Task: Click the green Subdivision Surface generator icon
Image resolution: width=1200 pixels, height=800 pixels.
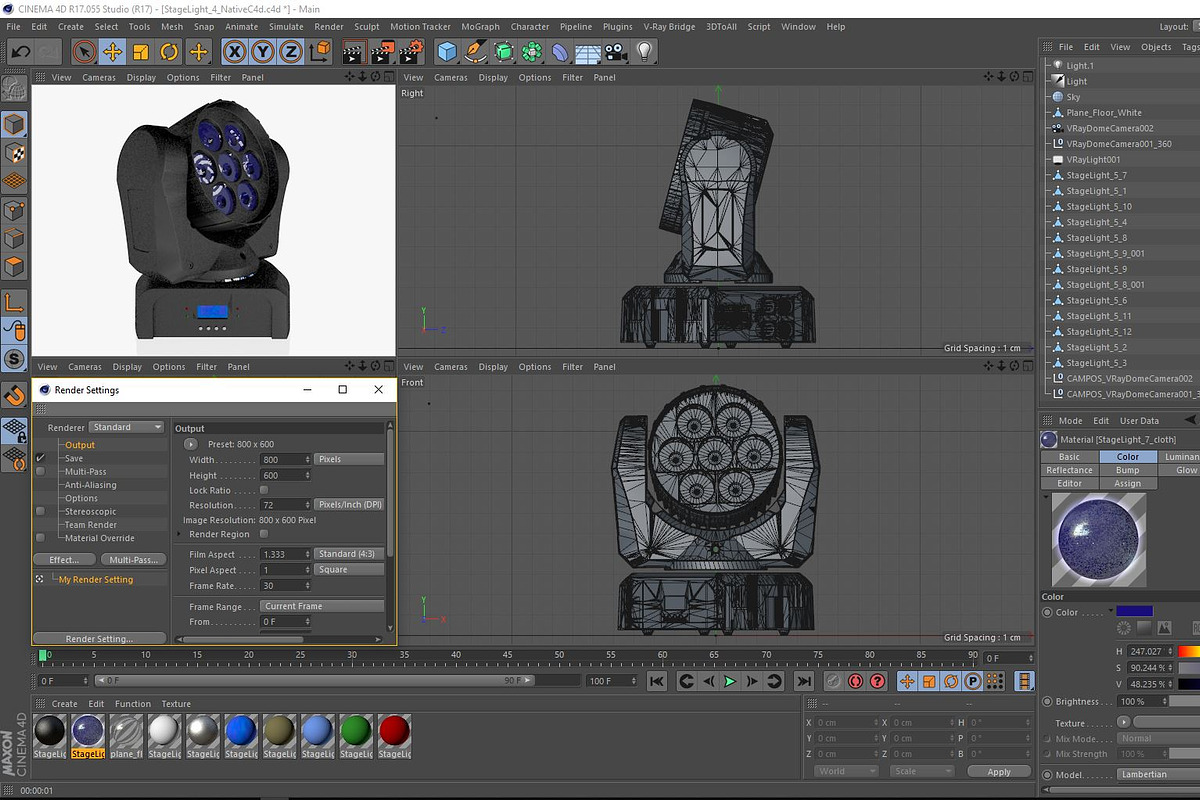Action: [x=504, y=51]
